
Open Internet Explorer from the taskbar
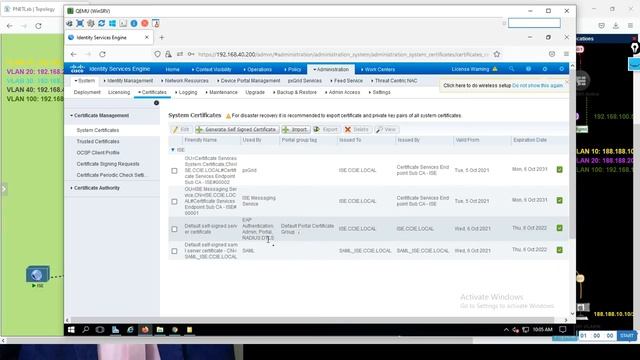[x=130, y=329]
